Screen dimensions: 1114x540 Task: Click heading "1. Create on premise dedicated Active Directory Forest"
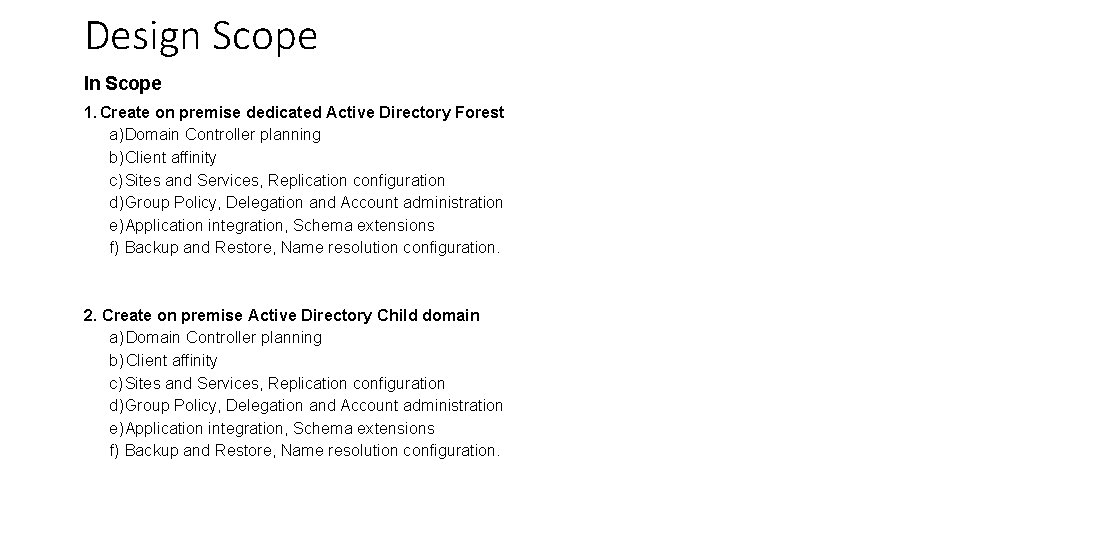pyautogui.click(x=294, y=113)
